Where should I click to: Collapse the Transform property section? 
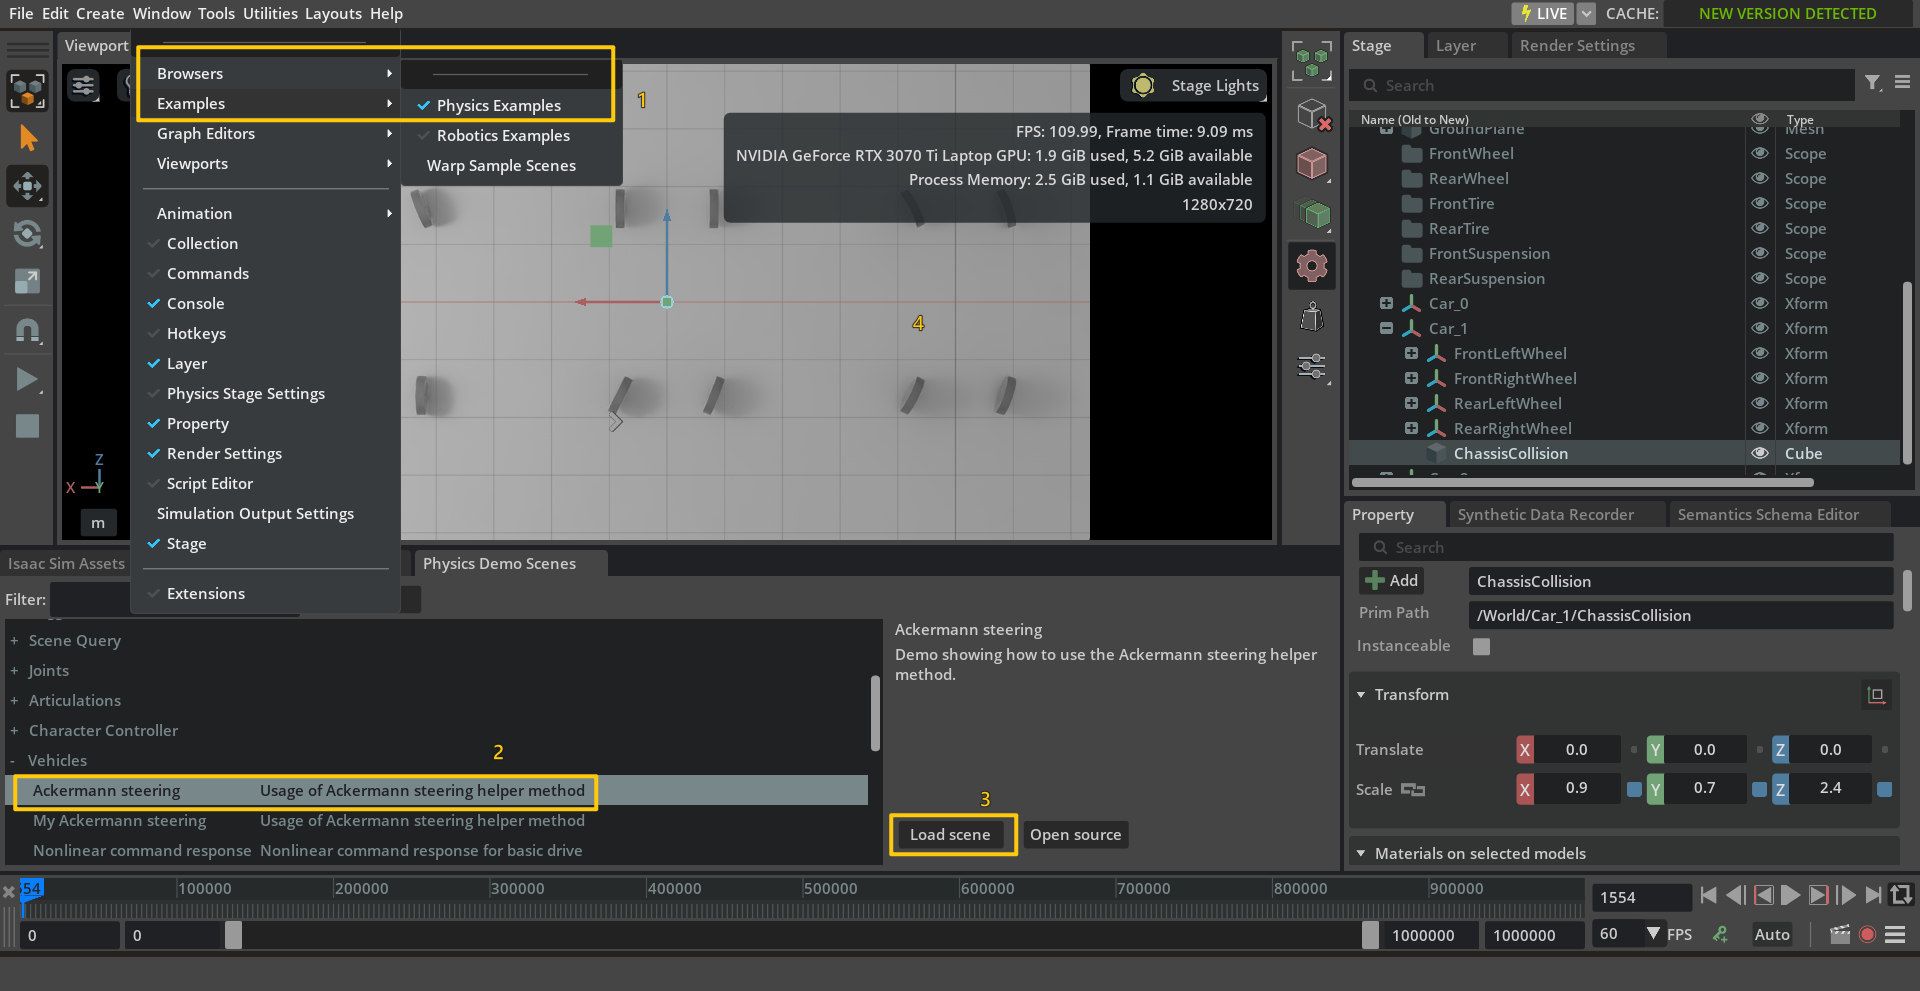[1361, 695]
